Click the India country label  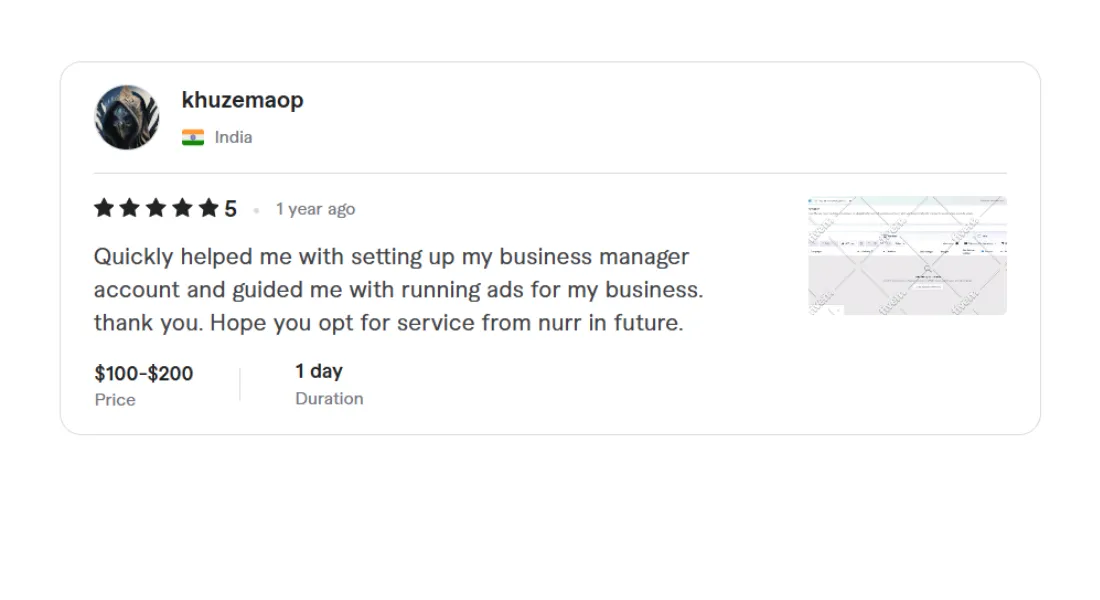coord(233,138)
